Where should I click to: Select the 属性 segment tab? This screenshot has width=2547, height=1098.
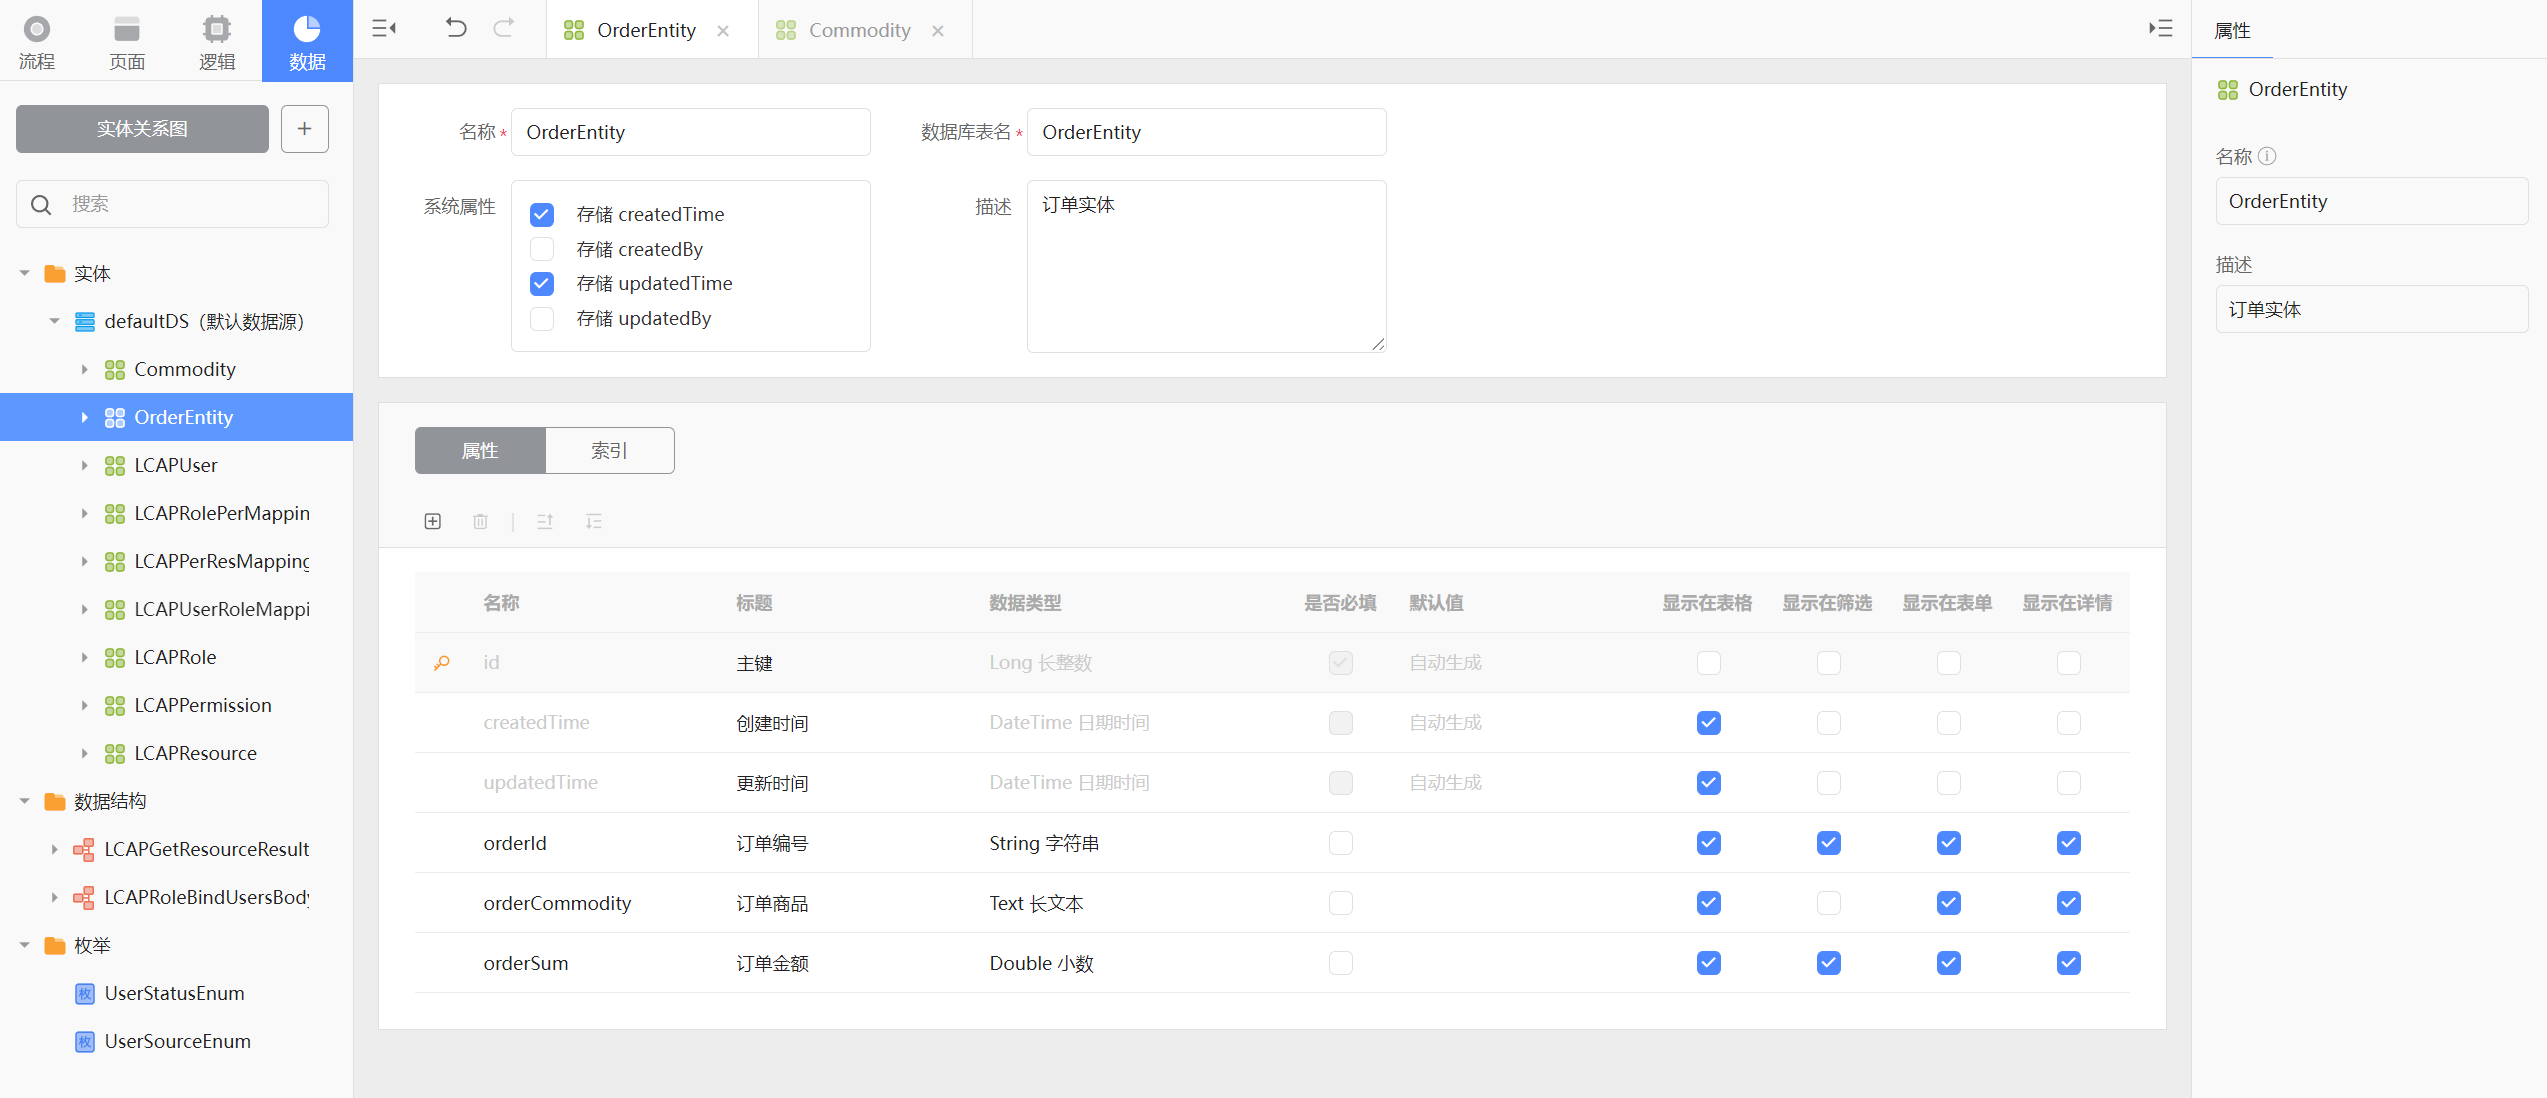coord(480,451)
